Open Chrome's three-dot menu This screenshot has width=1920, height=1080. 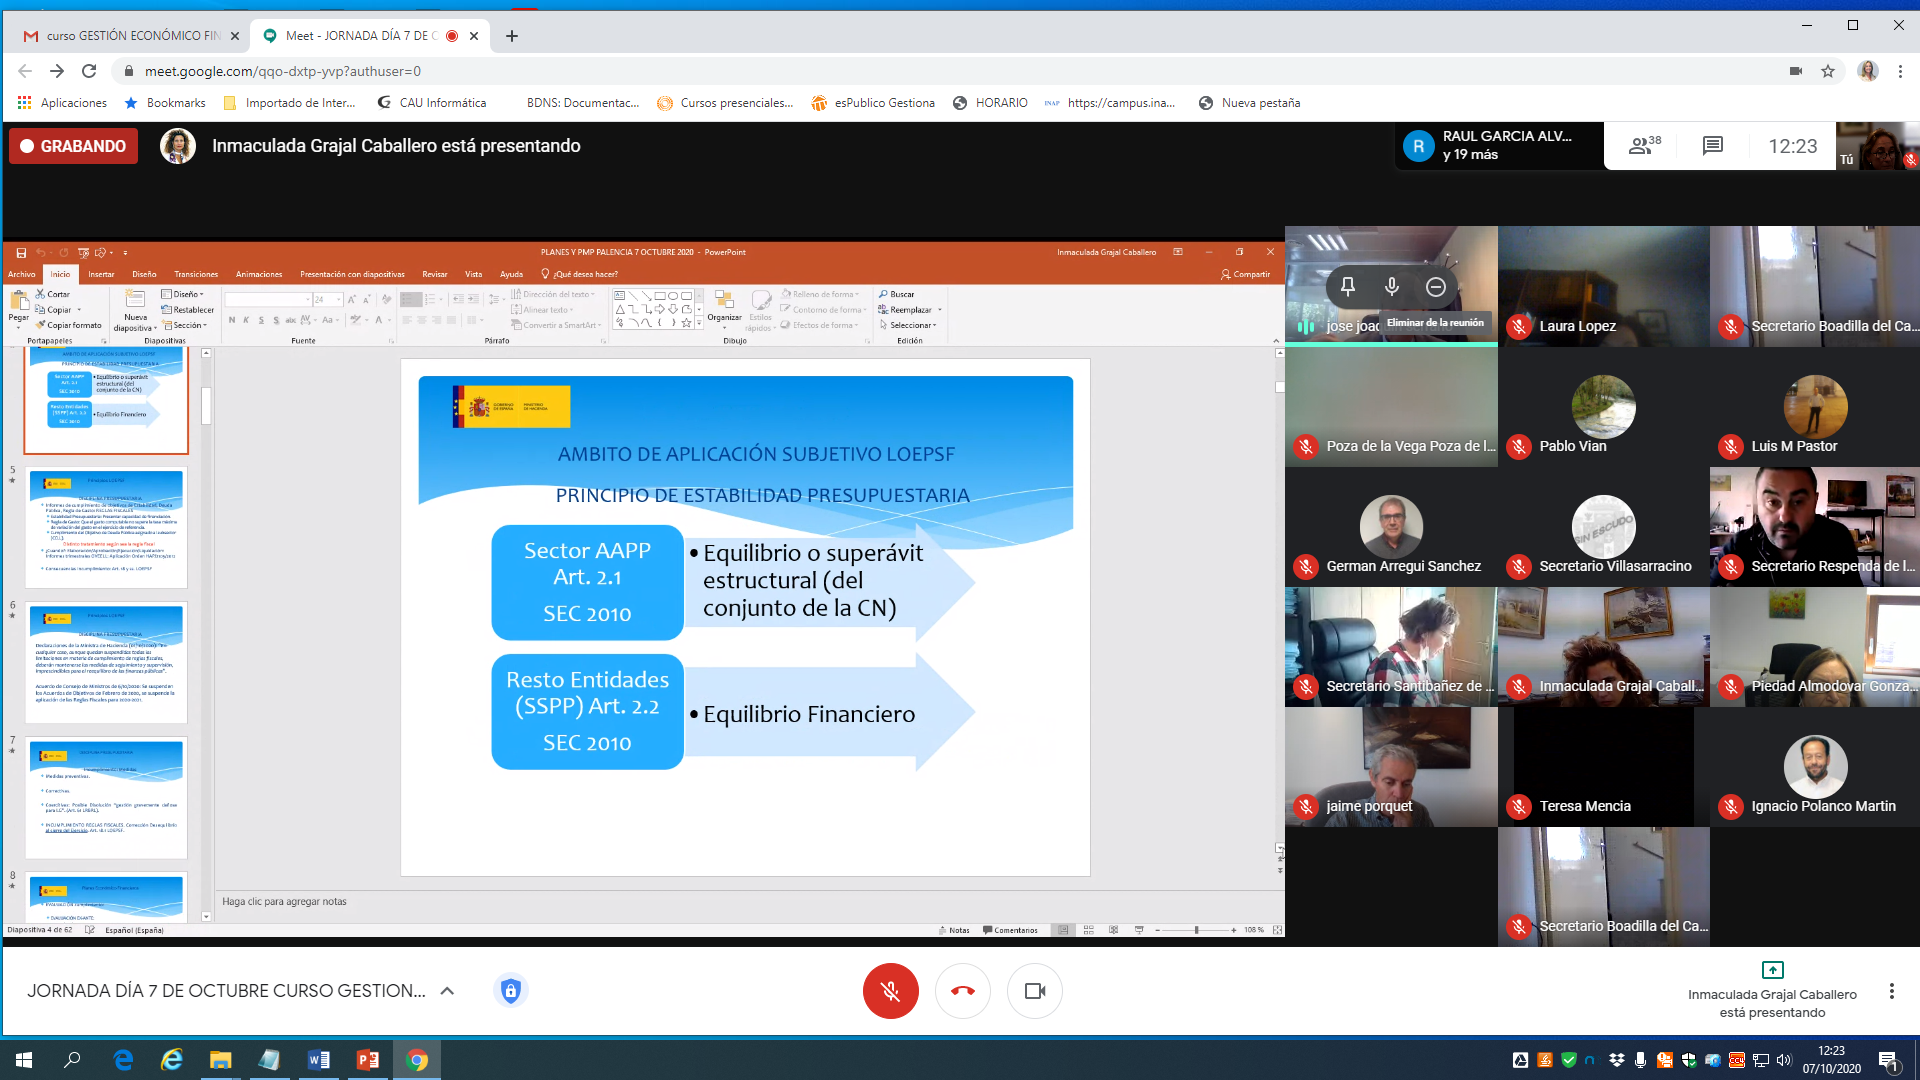pos(1900,71)
